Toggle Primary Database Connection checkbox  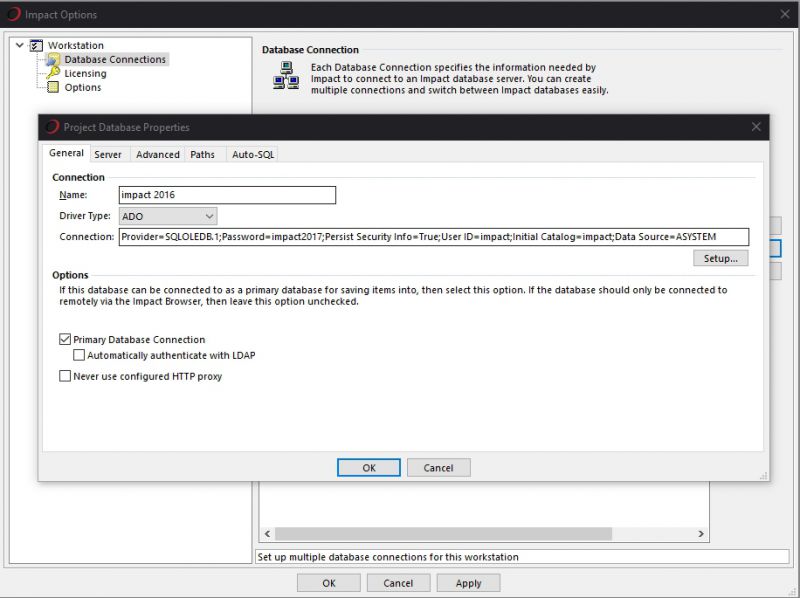(65, 340)
